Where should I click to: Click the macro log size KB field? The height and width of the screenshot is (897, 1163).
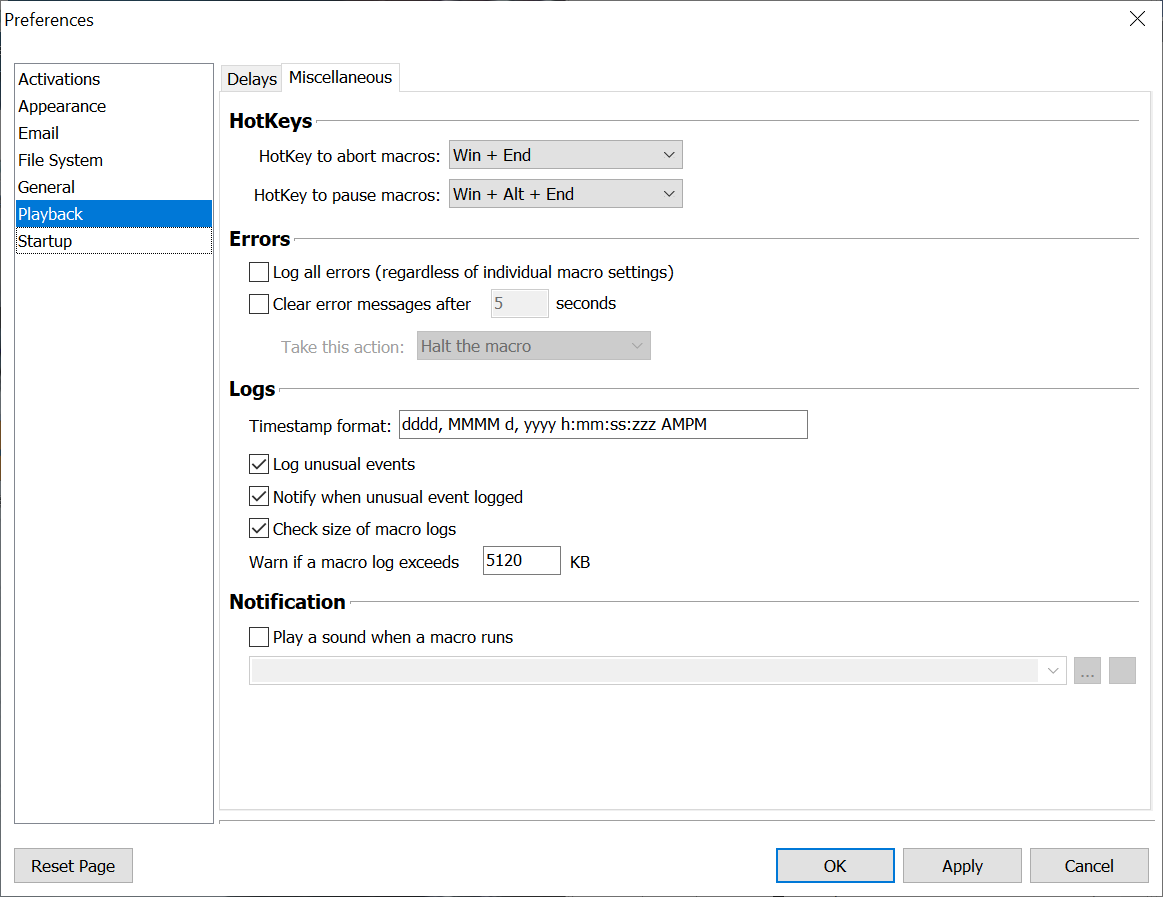[521, 561]
